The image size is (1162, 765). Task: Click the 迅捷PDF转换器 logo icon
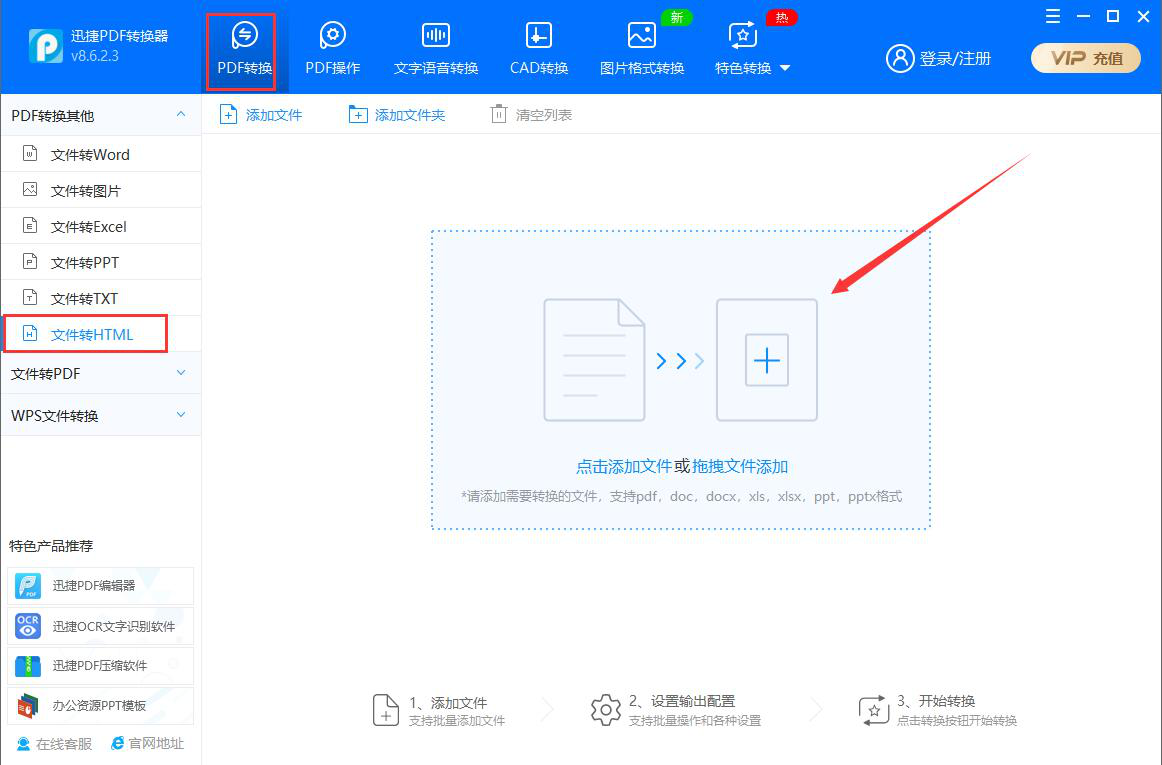click(46, 46)
